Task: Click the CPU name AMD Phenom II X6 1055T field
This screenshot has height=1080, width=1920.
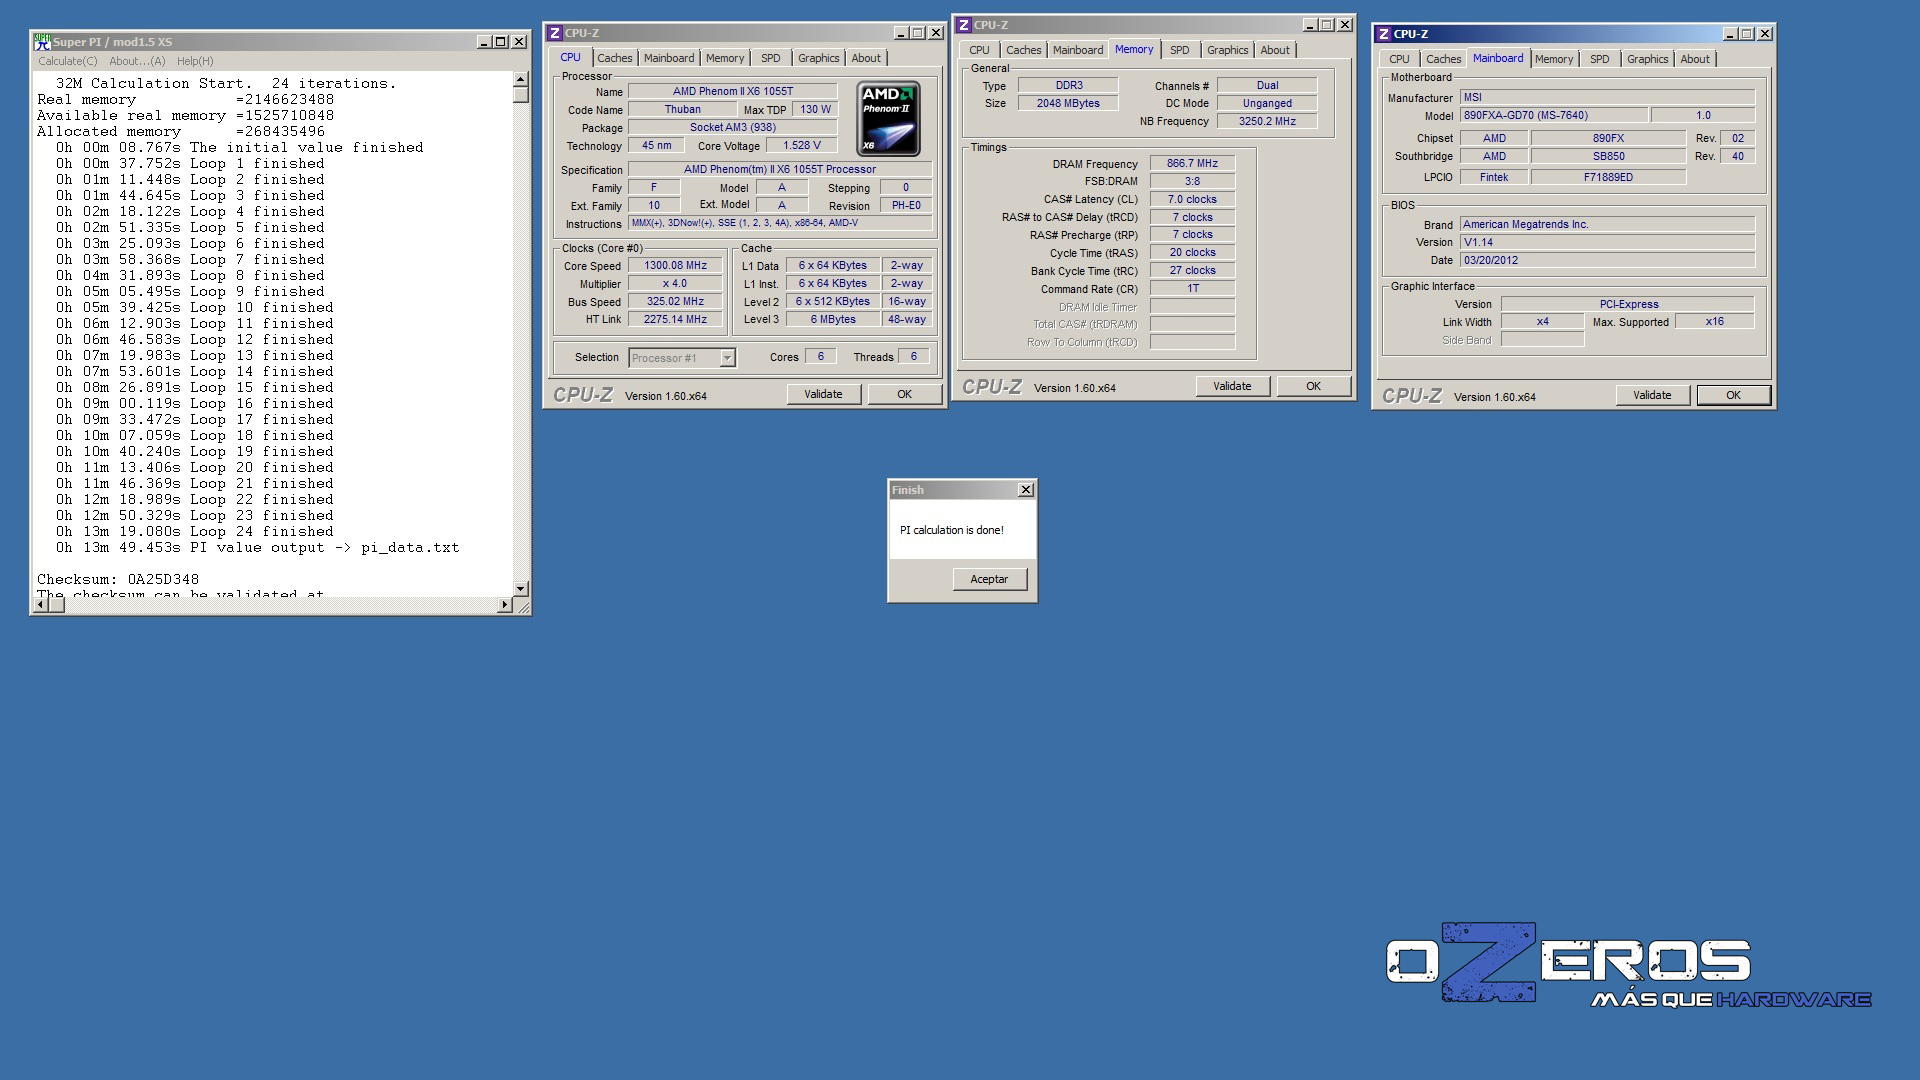Action: [x=733, y=92]
